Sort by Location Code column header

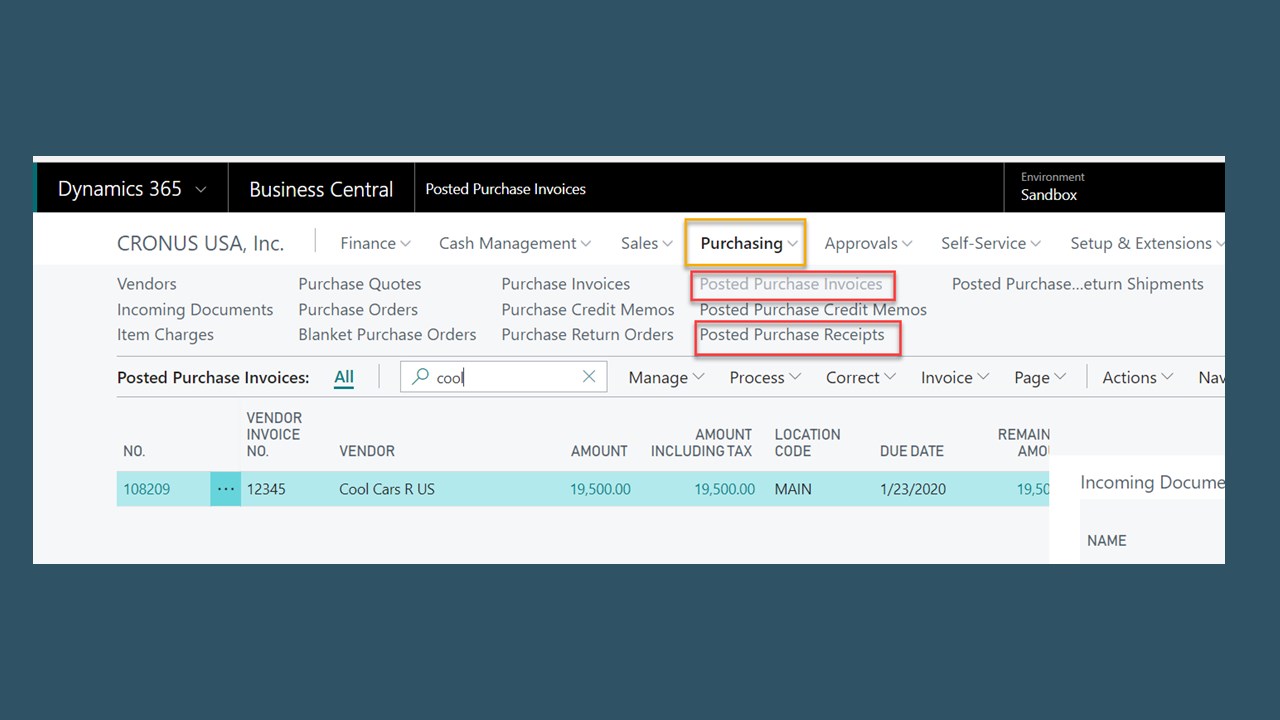807,443
